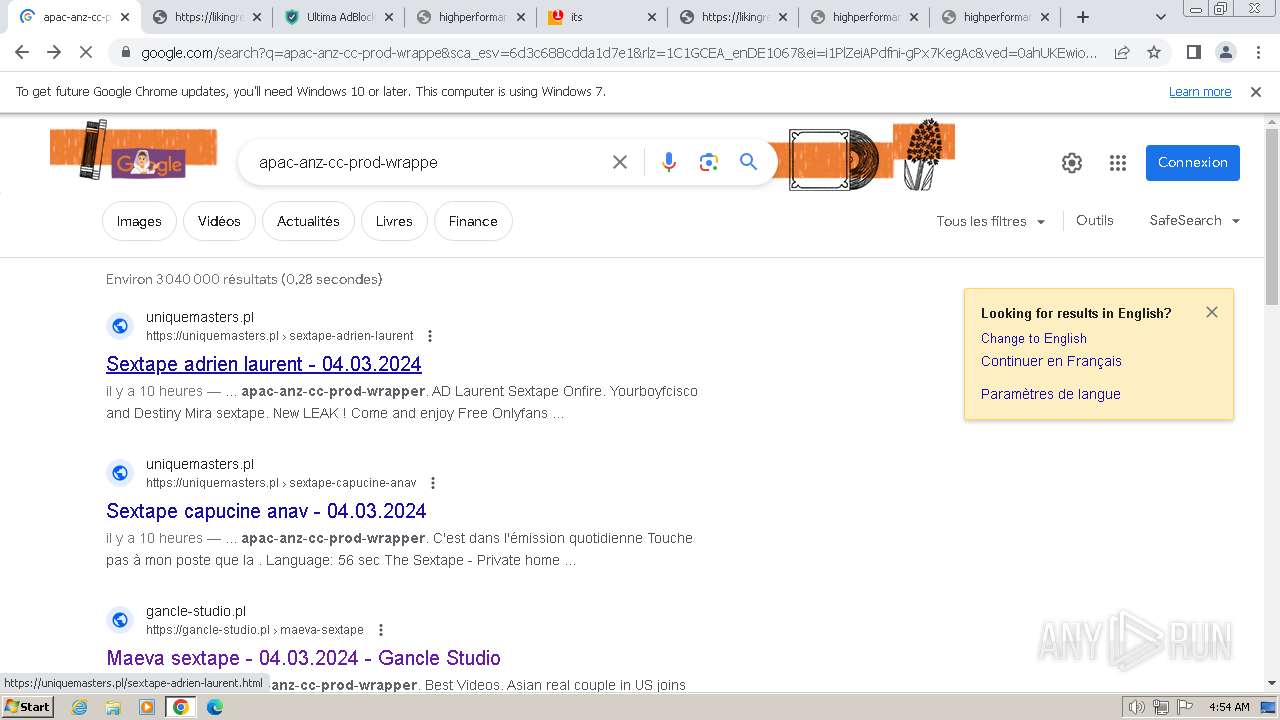The height and width of the screenshot is (720, 1280).
Task: Click the uniquemasters.pl favicon of first result
Action: (x=120, y=326)
